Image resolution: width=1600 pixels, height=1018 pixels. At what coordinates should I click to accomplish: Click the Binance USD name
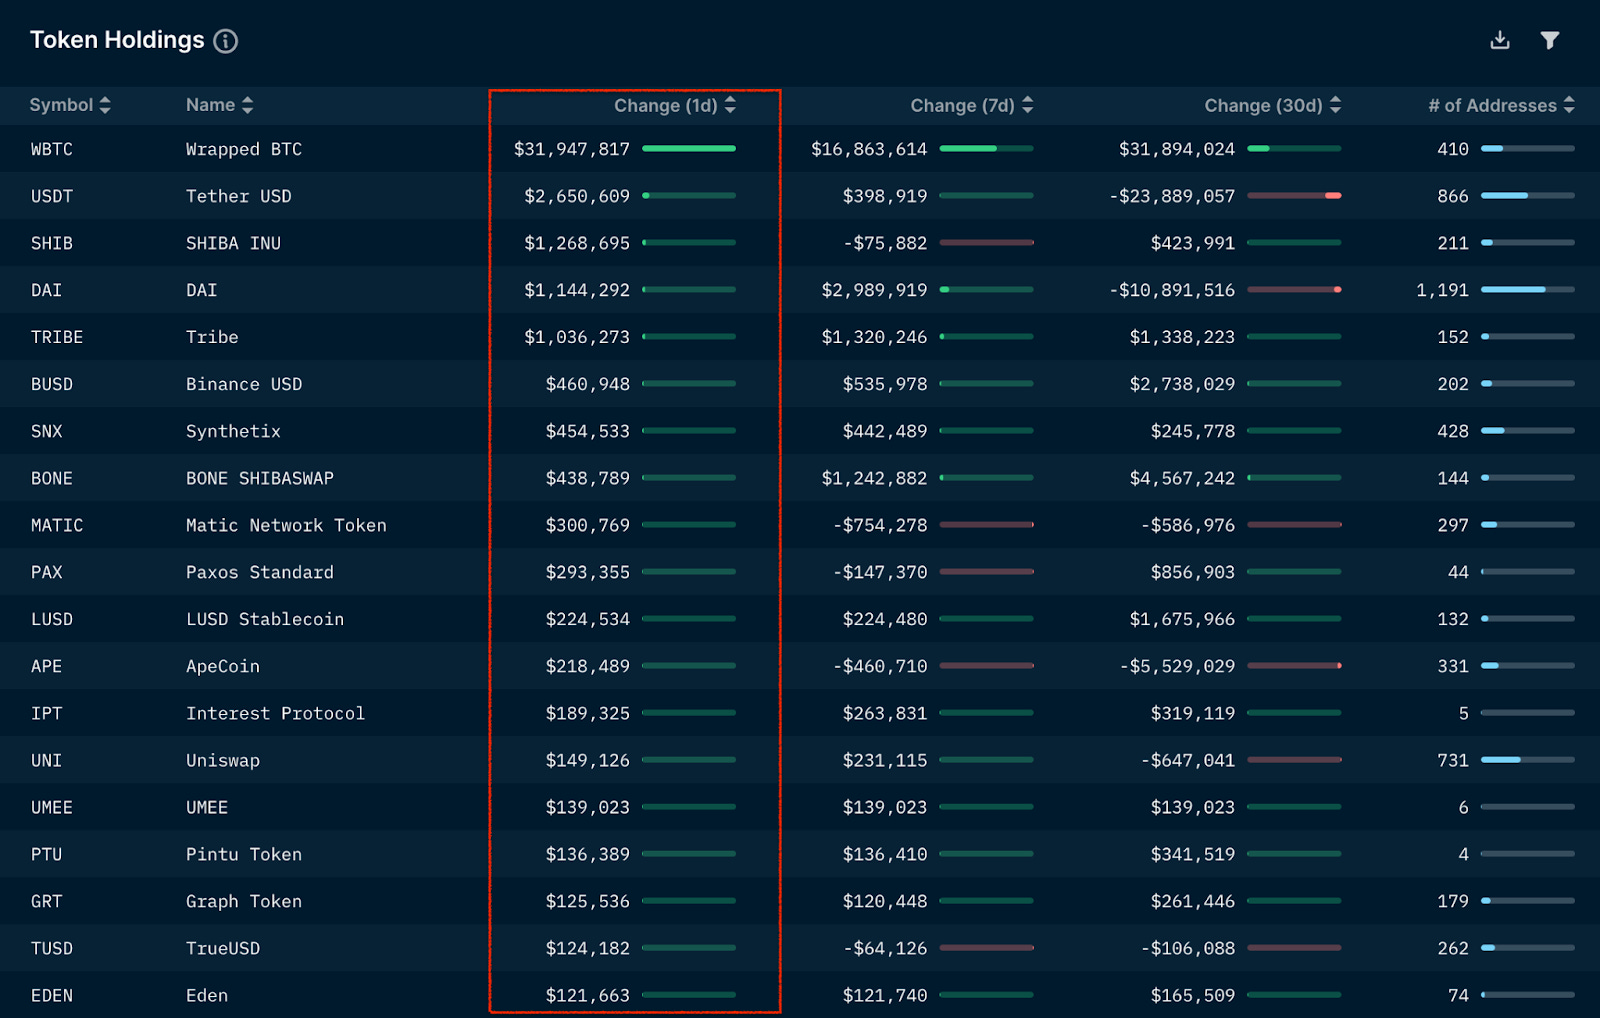pyautogui.click(x=244, y=384)
